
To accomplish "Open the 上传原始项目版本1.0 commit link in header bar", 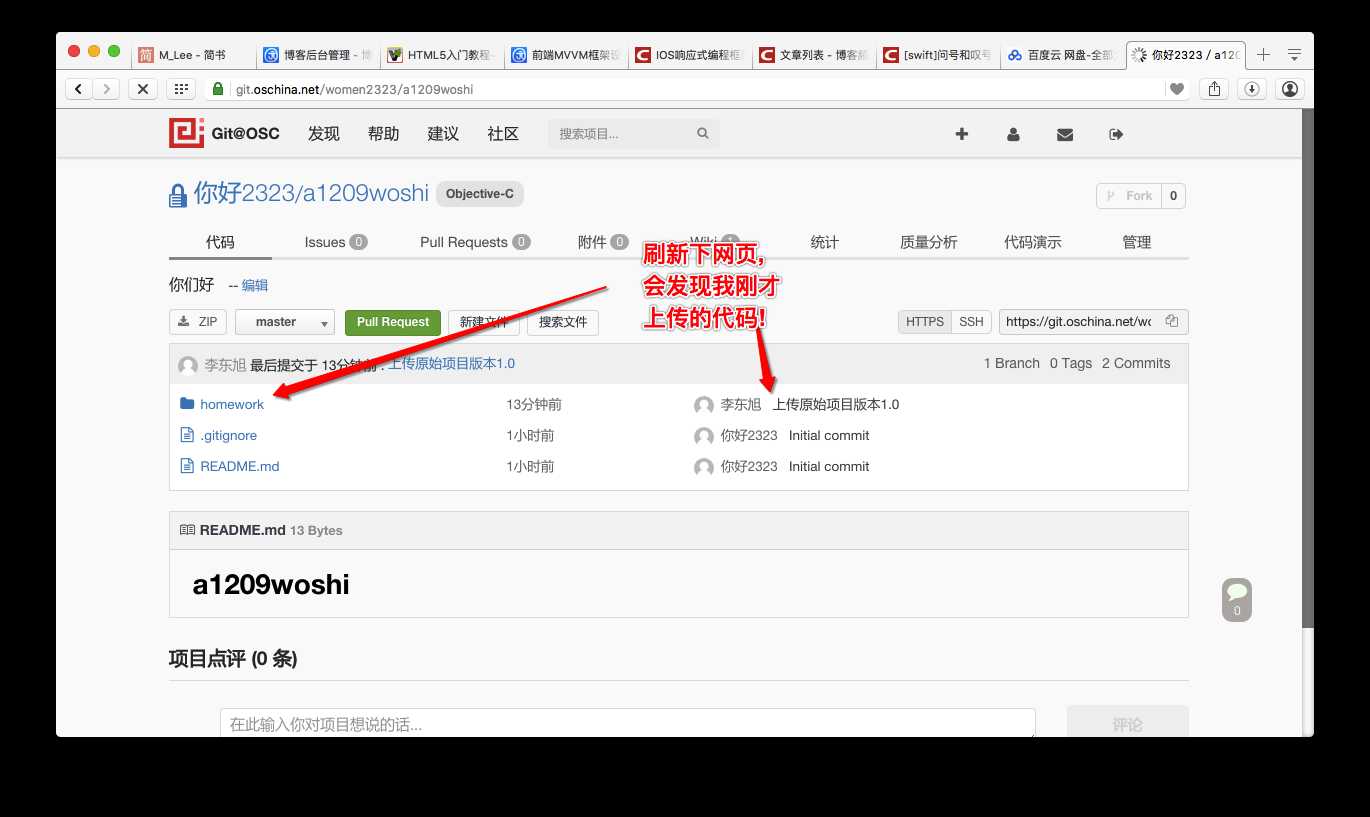I will click(x=451, y=364).
